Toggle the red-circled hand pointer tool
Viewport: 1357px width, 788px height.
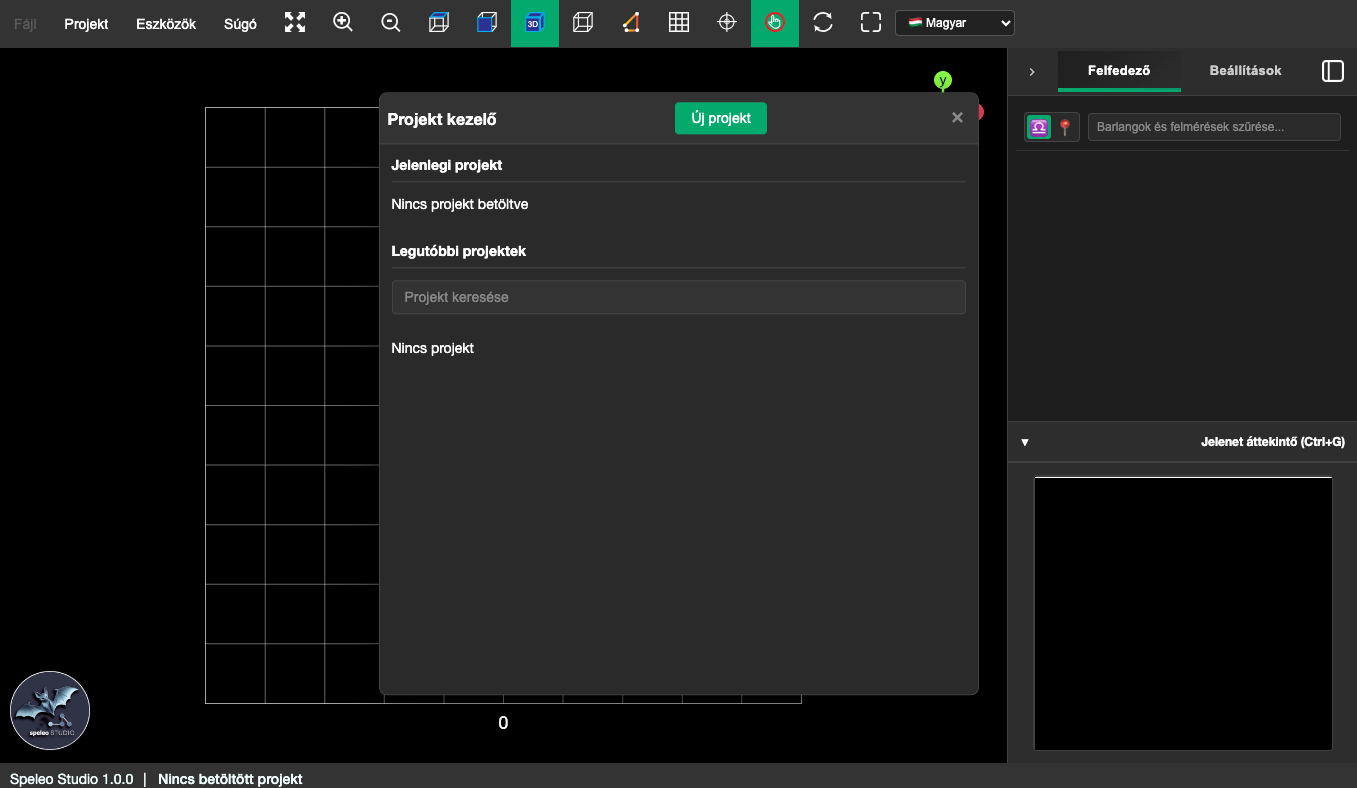pyautogui.click(x=775, y=23)
